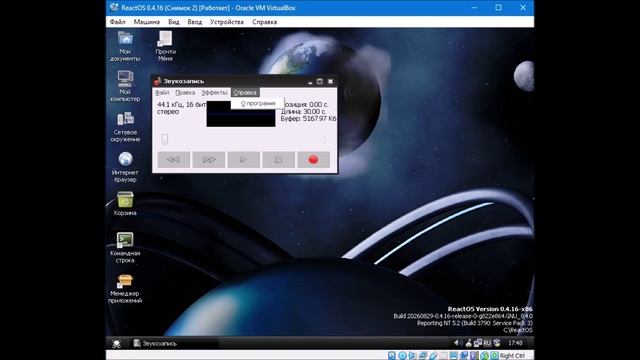Open the VirtualBox Справка menu
The height and width of the screenshot is (360, 640).
coord(264,22)
